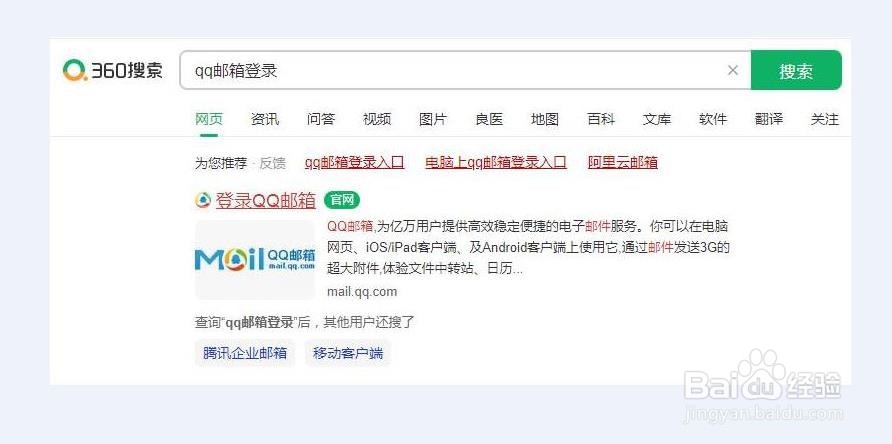The height and width of the screenshot is (444, 892).
Task: Click the 反馈 feedback link
Action: (272, 163)
